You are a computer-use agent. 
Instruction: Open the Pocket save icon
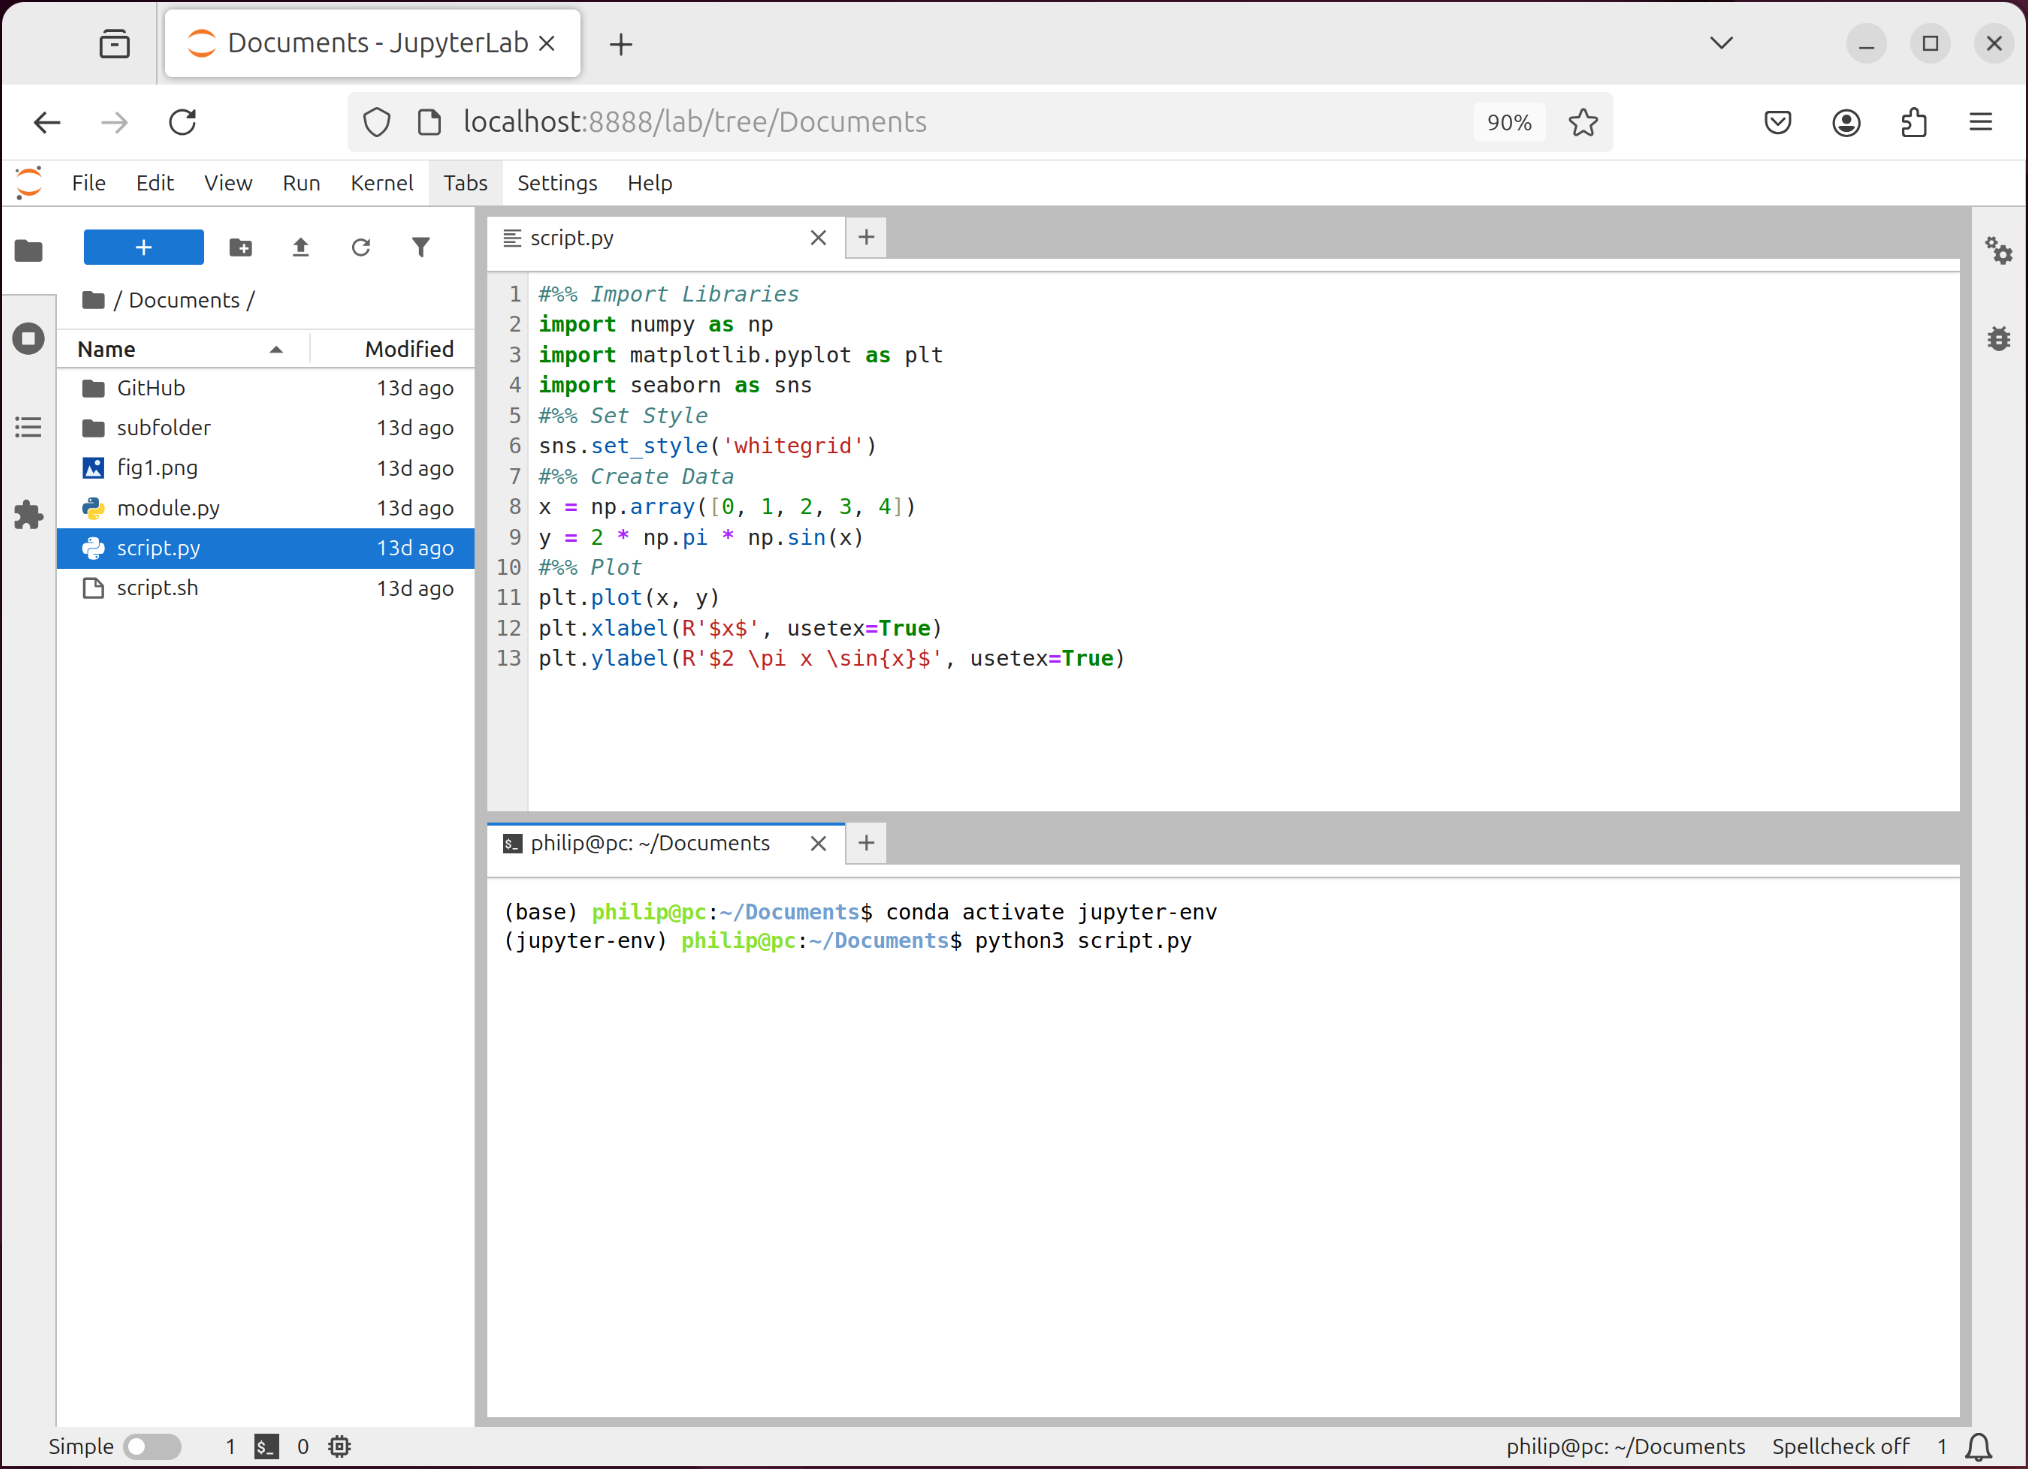[1777, 122]
